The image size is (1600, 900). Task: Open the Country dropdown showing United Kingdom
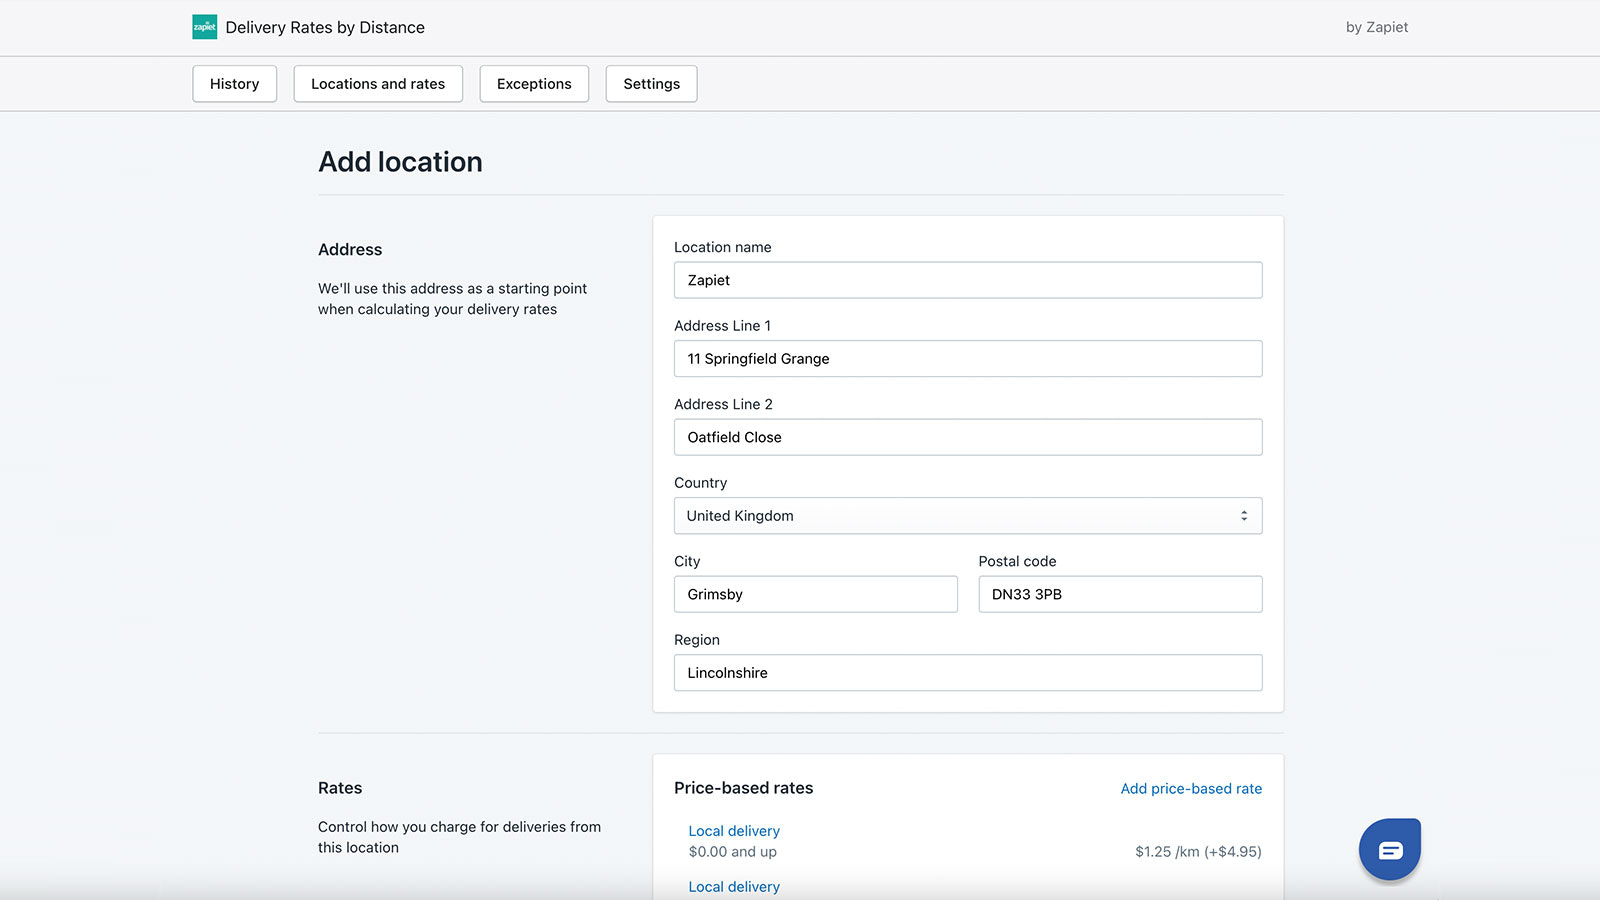tap(968, 516)
